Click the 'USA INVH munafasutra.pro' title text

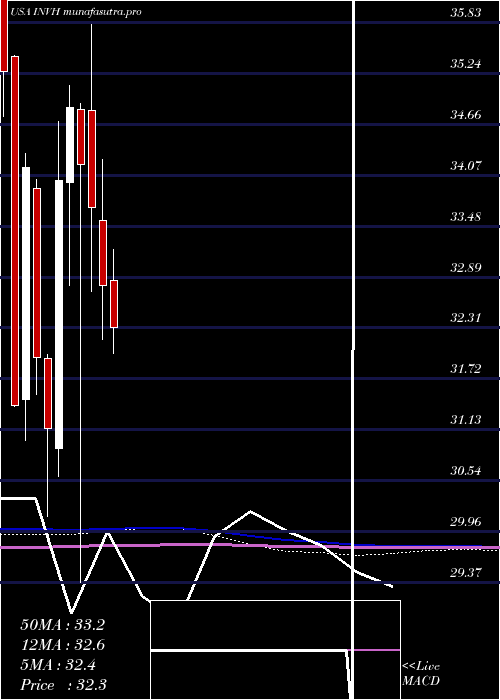(75, 12)
